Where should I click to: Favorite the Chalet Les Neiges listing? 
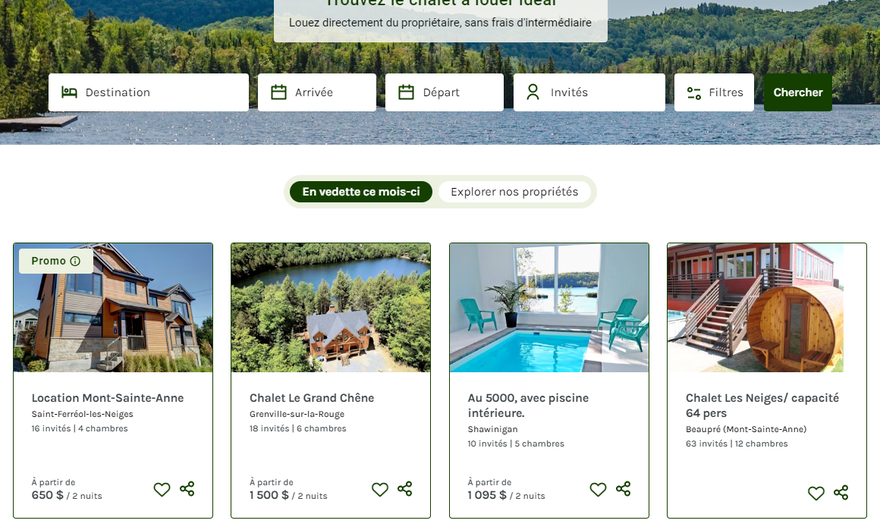816,493
